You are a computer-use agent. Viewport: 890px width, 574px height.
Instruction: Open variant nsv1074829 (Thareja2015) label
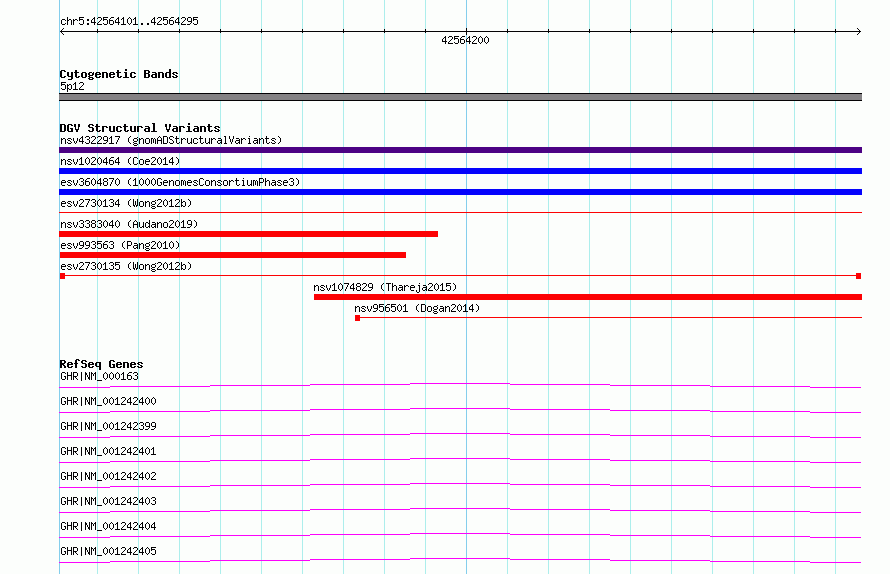(385, 287)
